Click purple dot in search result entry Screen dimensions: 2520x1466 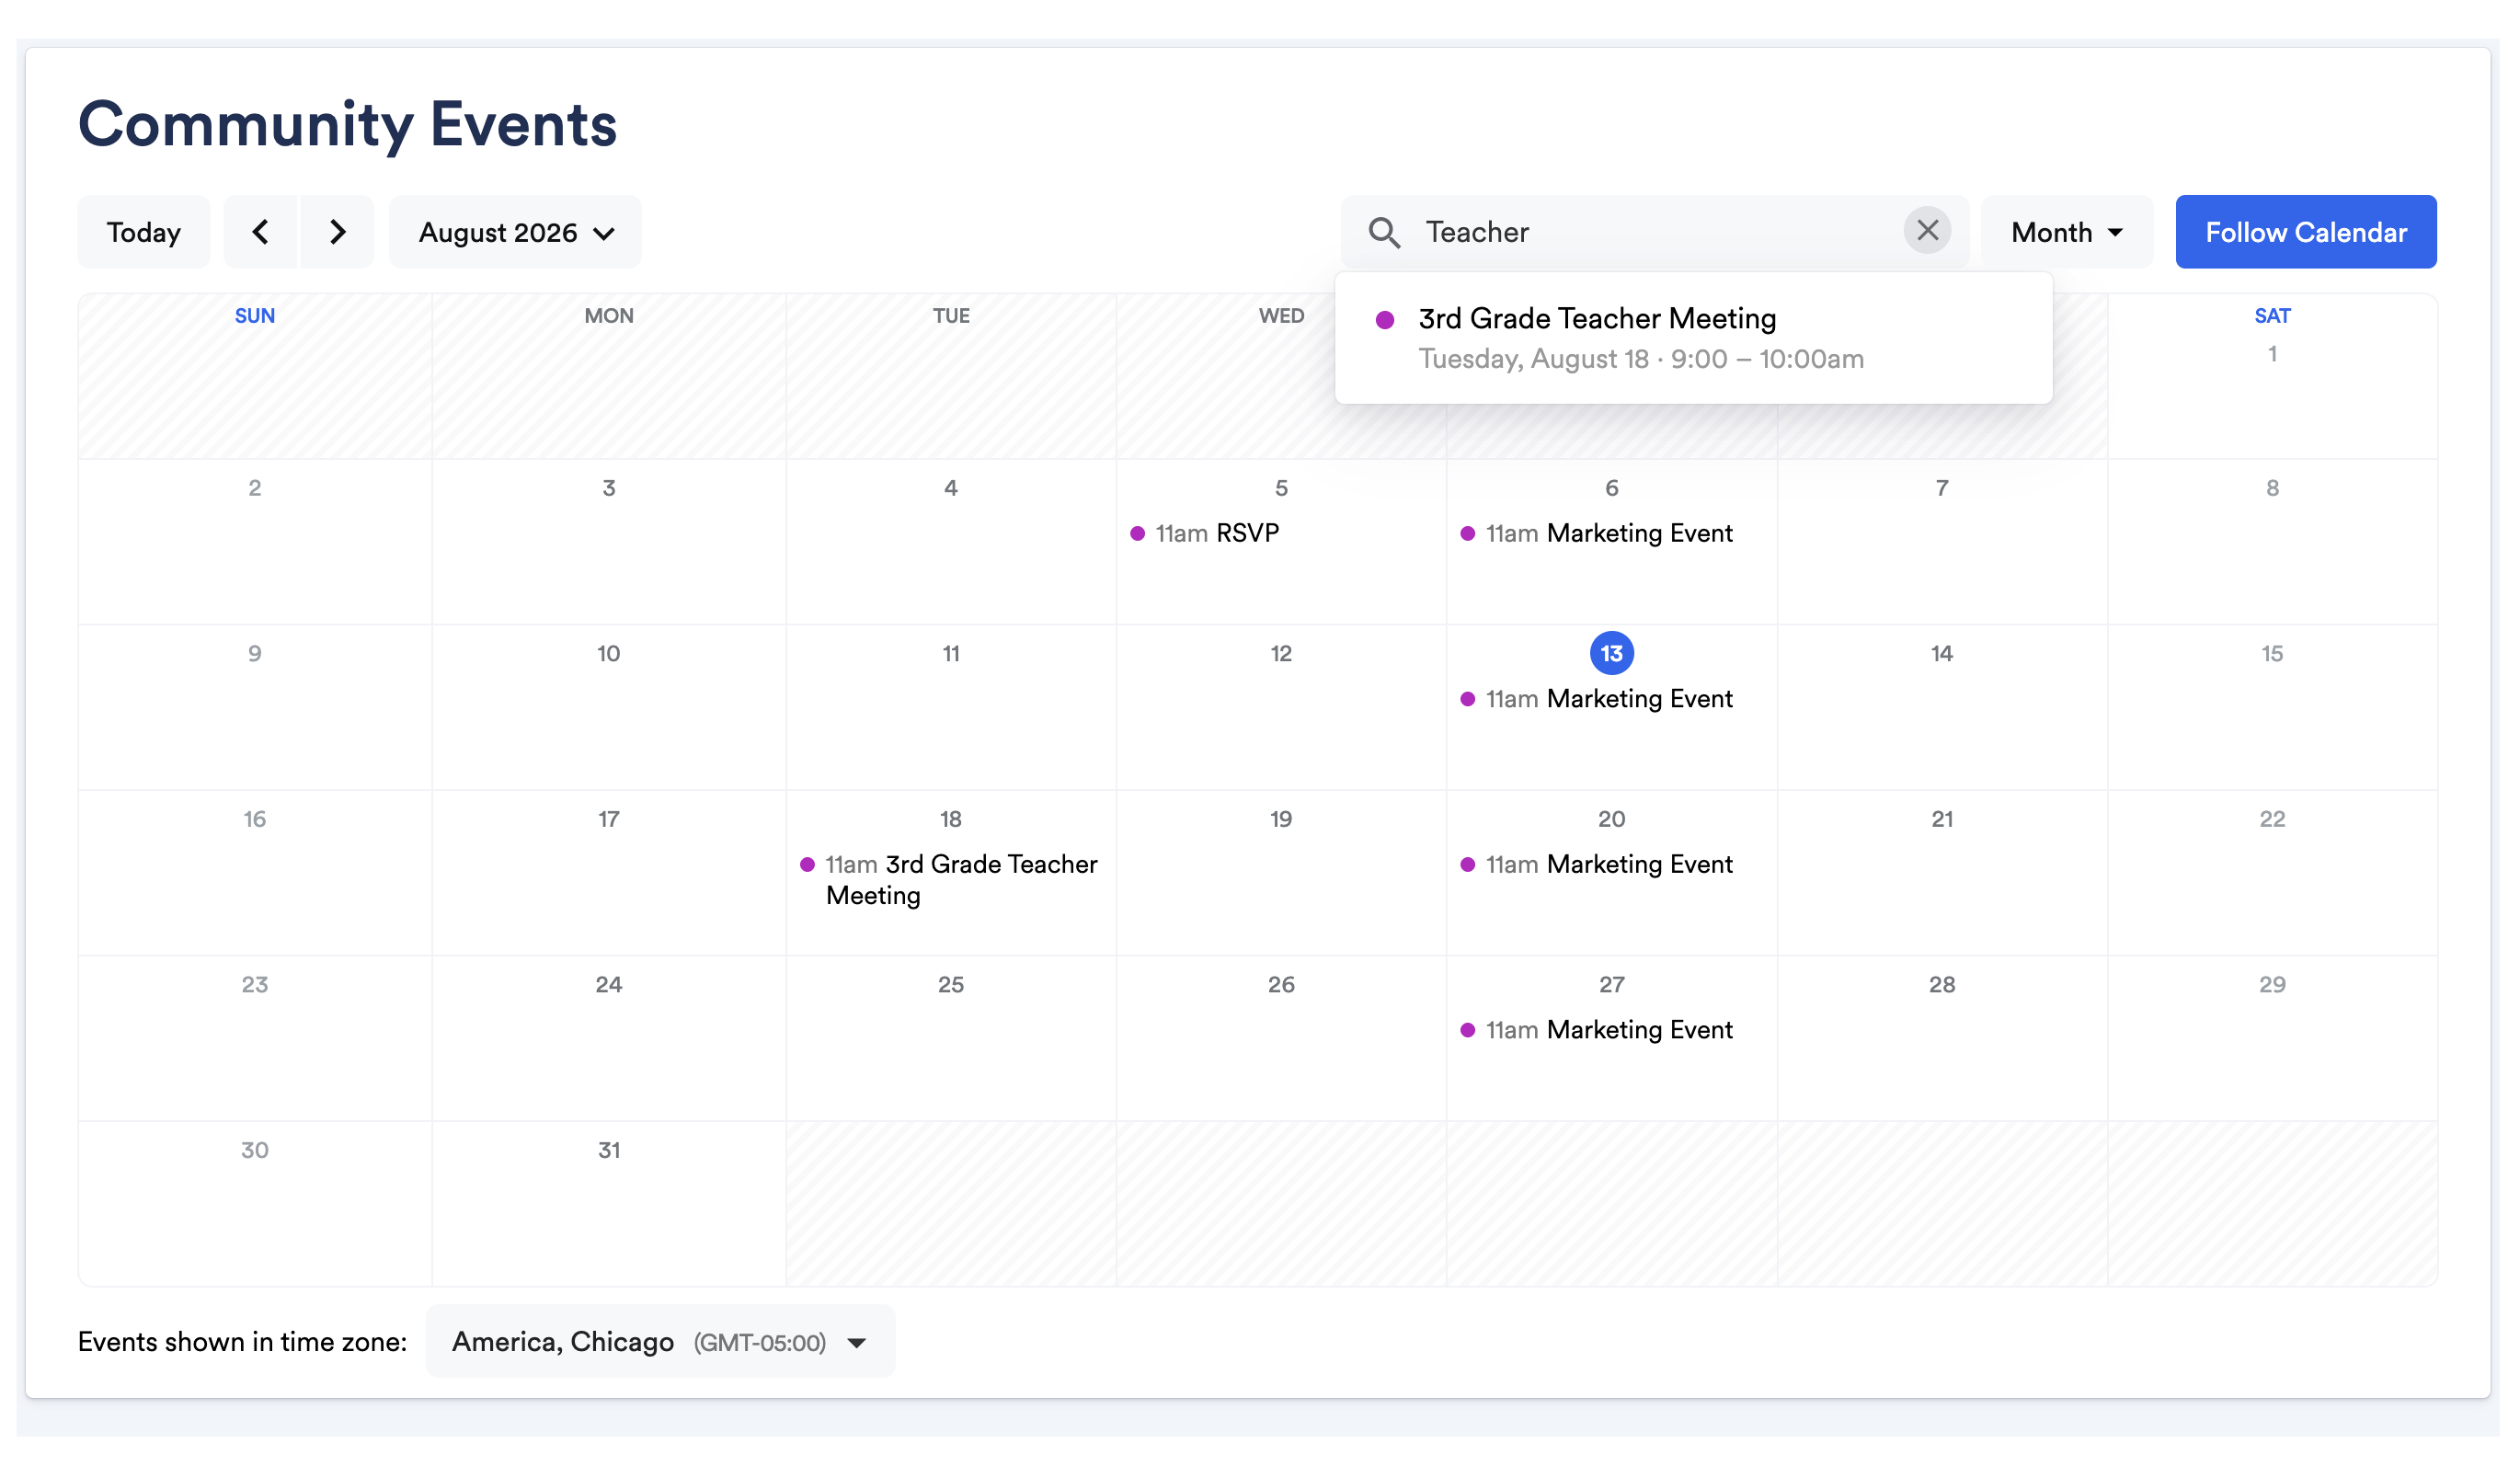click(x=1385, y=320)
